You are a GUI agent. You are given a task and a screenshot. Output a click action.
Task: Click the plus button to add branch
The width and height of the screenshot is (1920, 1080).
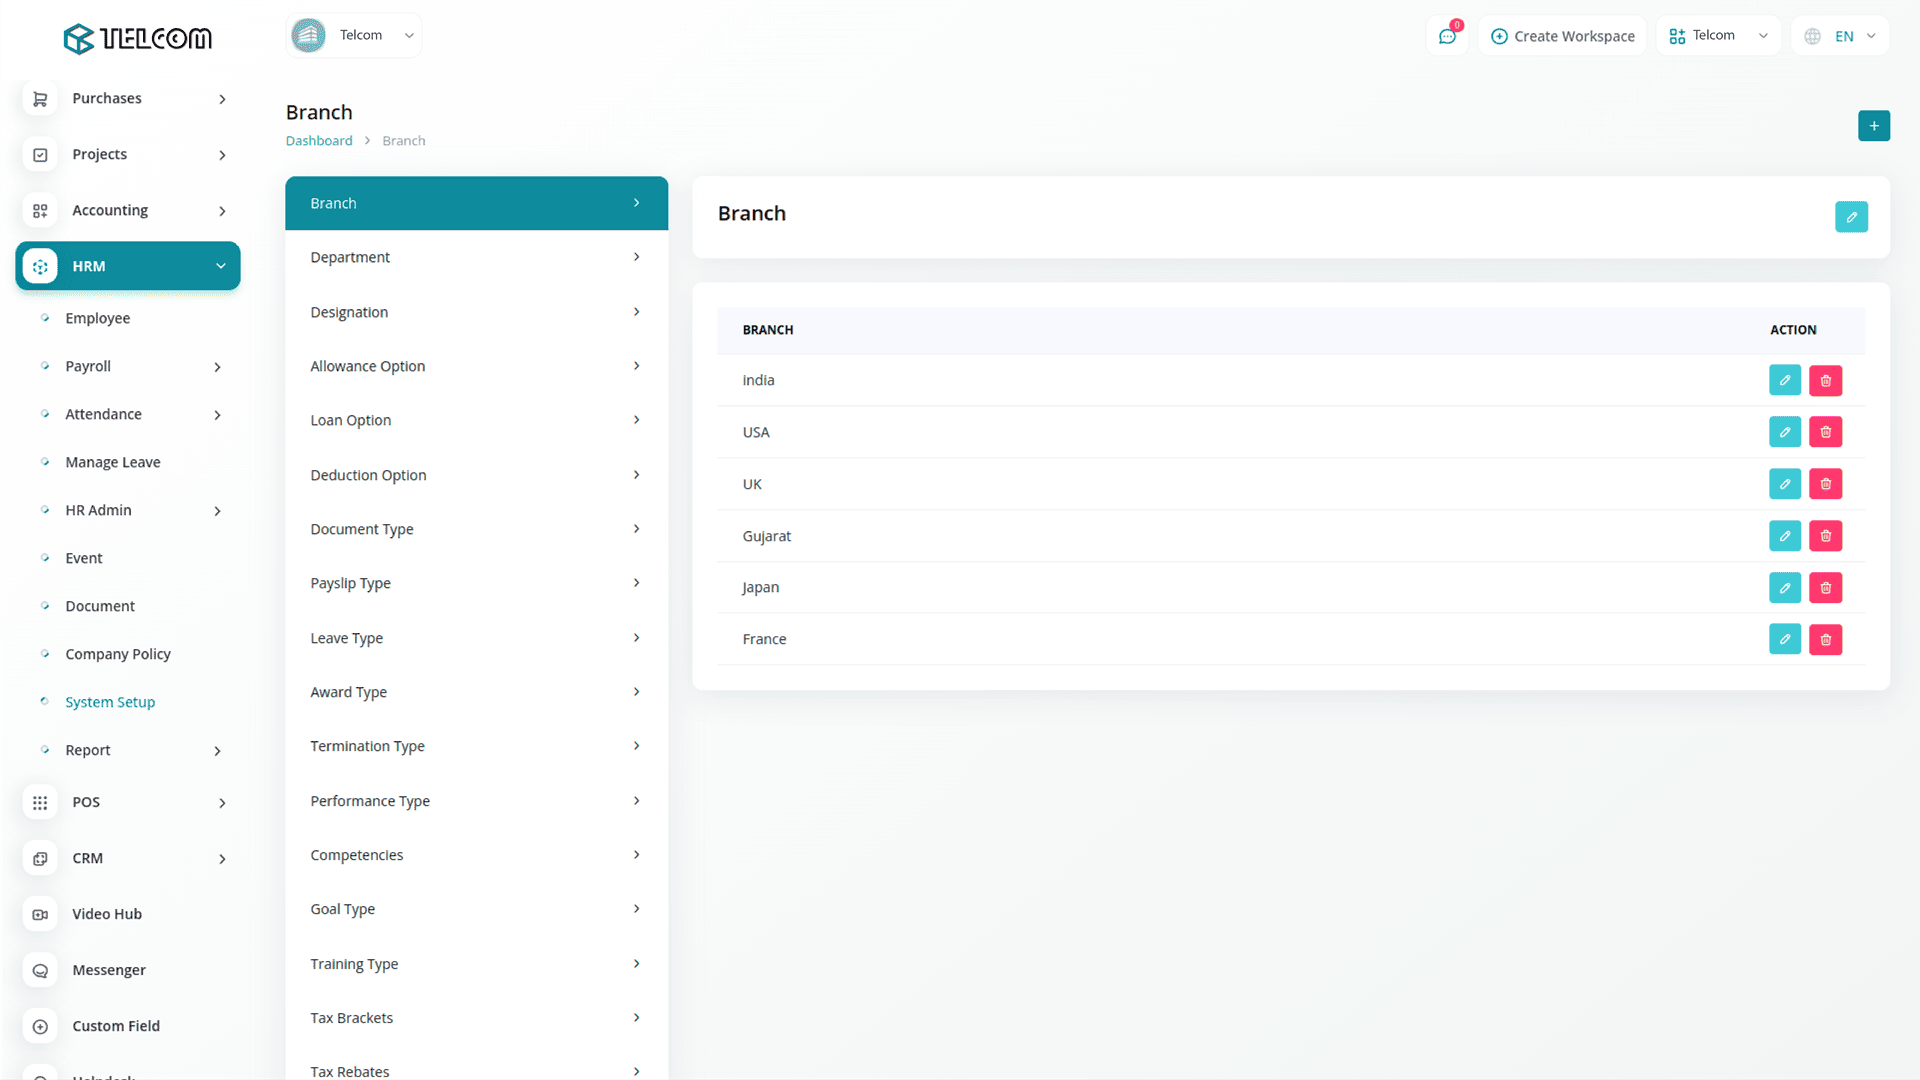click(1873, 126)
